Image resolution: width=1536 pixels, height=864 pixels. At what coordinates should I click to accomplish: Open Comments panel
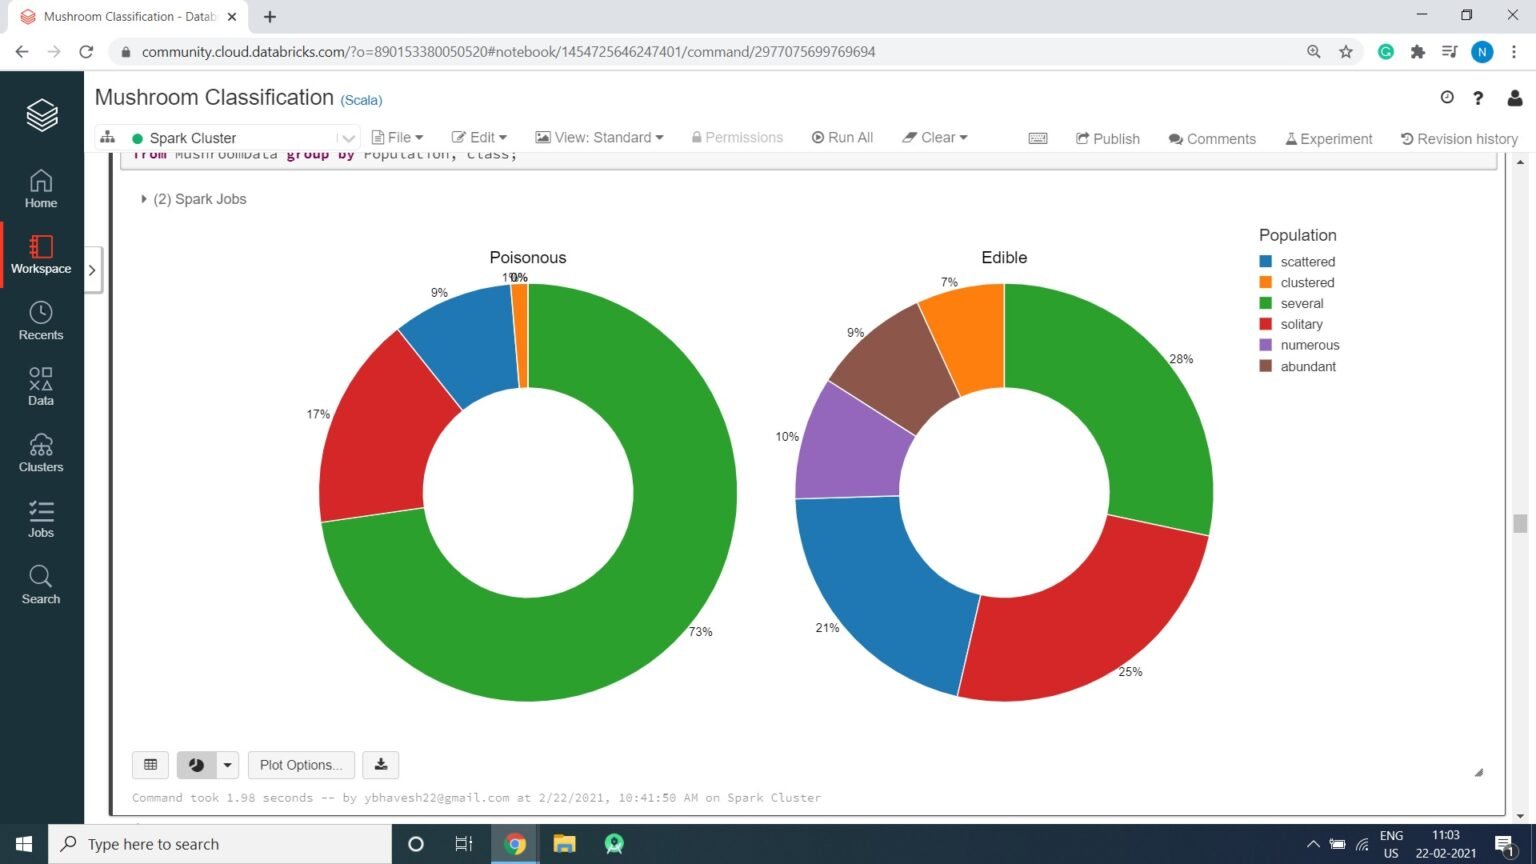(x=1212, y=139)
